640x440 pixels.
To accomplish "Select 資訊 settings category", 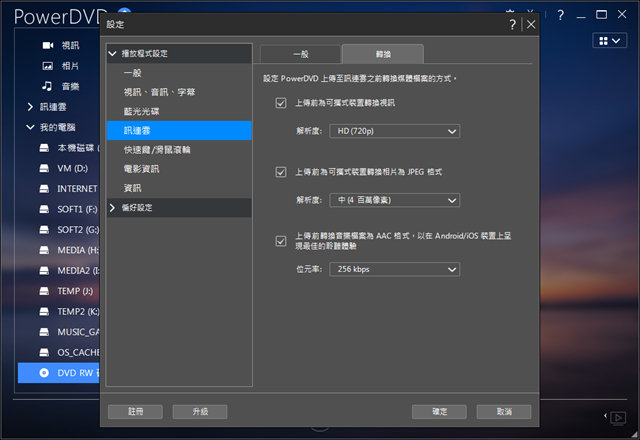I will click(179, 188).
